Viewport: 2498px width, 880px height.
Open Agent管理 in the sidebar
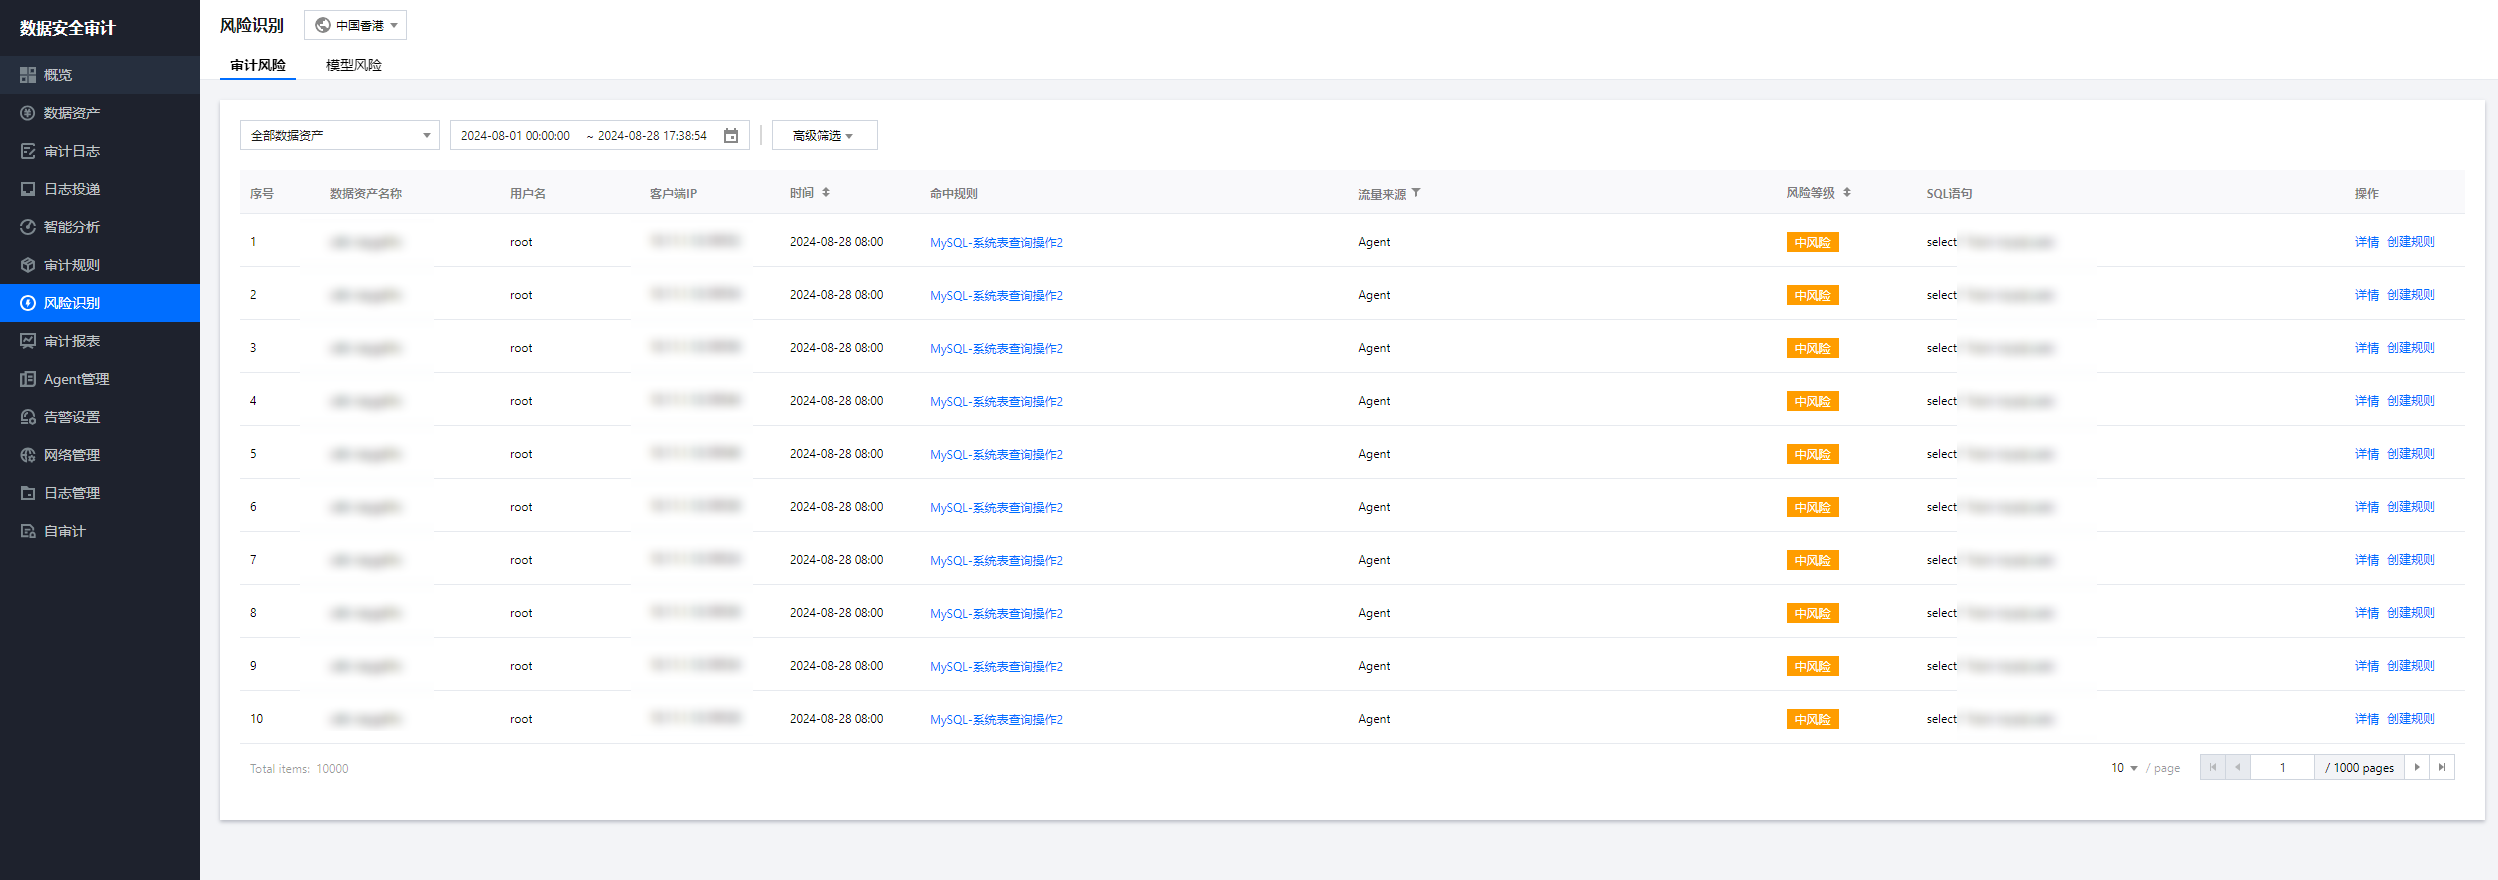click(x=76, y=379)
